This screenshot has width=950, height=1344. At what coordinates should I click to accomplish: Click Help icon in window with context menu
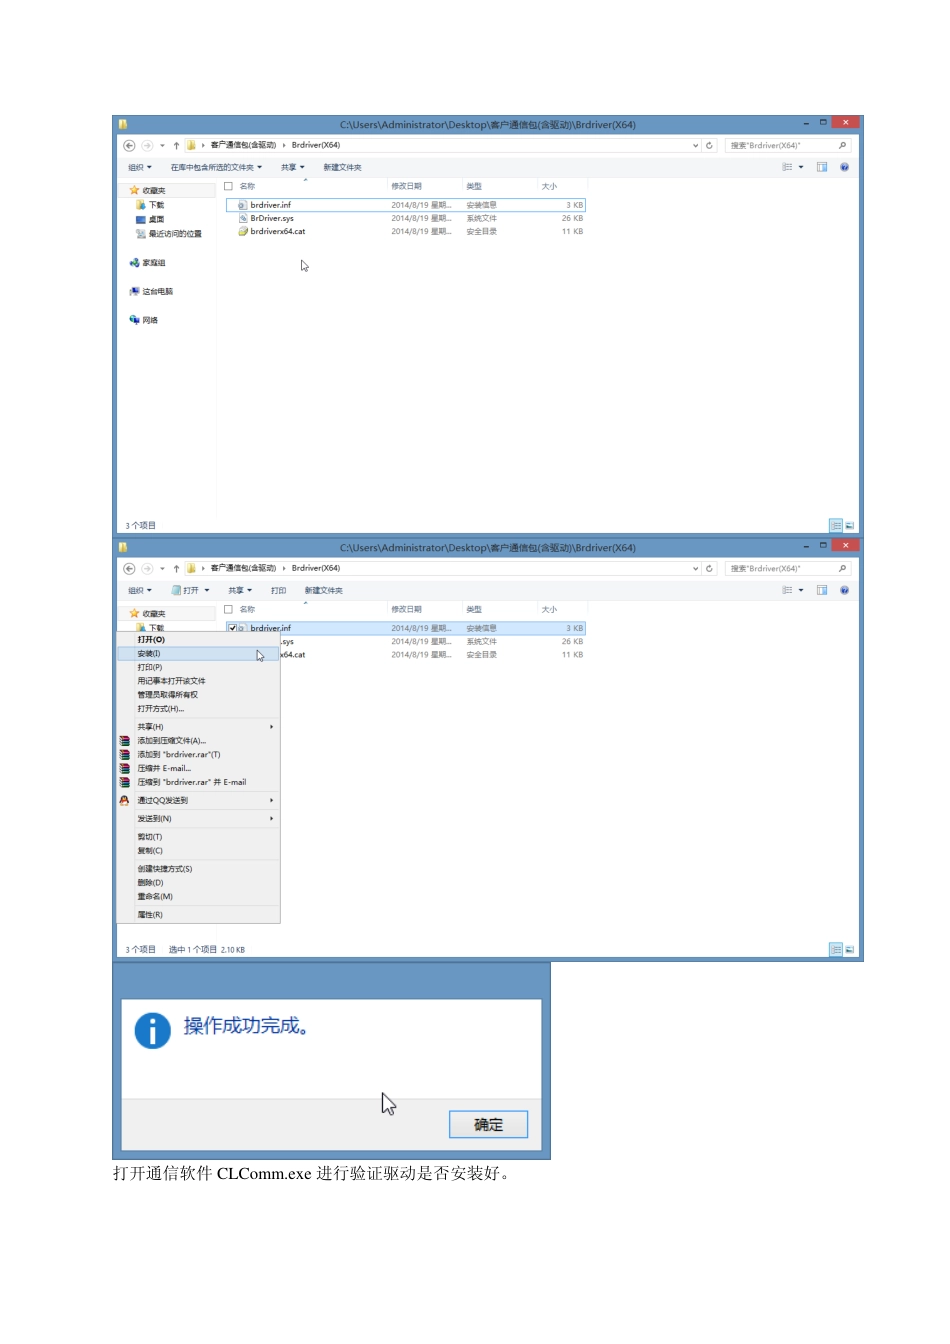[x=844, y=590]
